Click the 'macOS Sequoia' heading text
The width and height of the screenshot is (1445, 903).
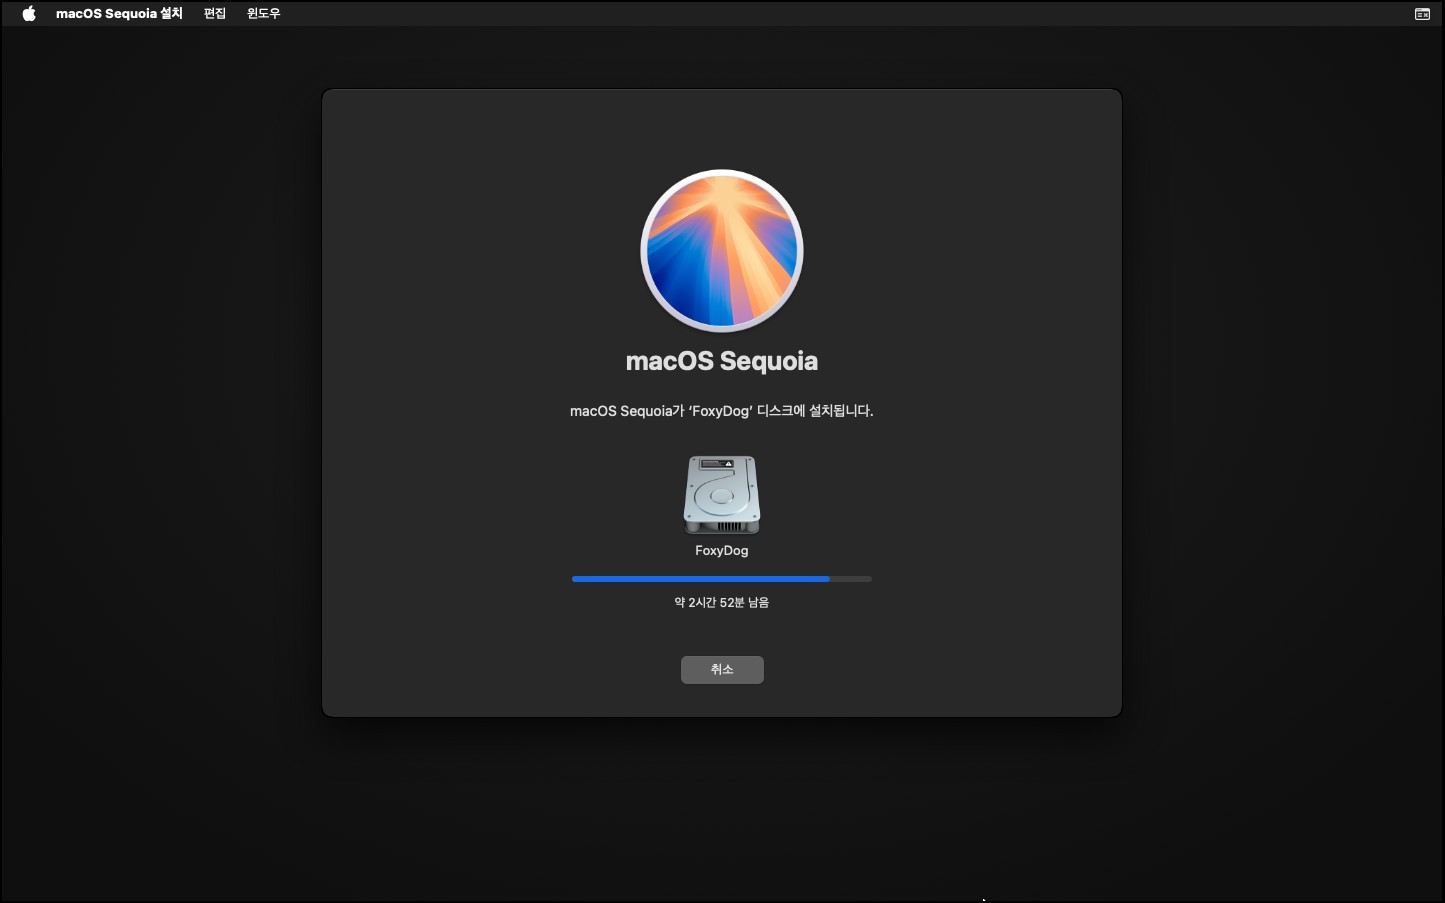pyautogui.click(x=722, y=361)
